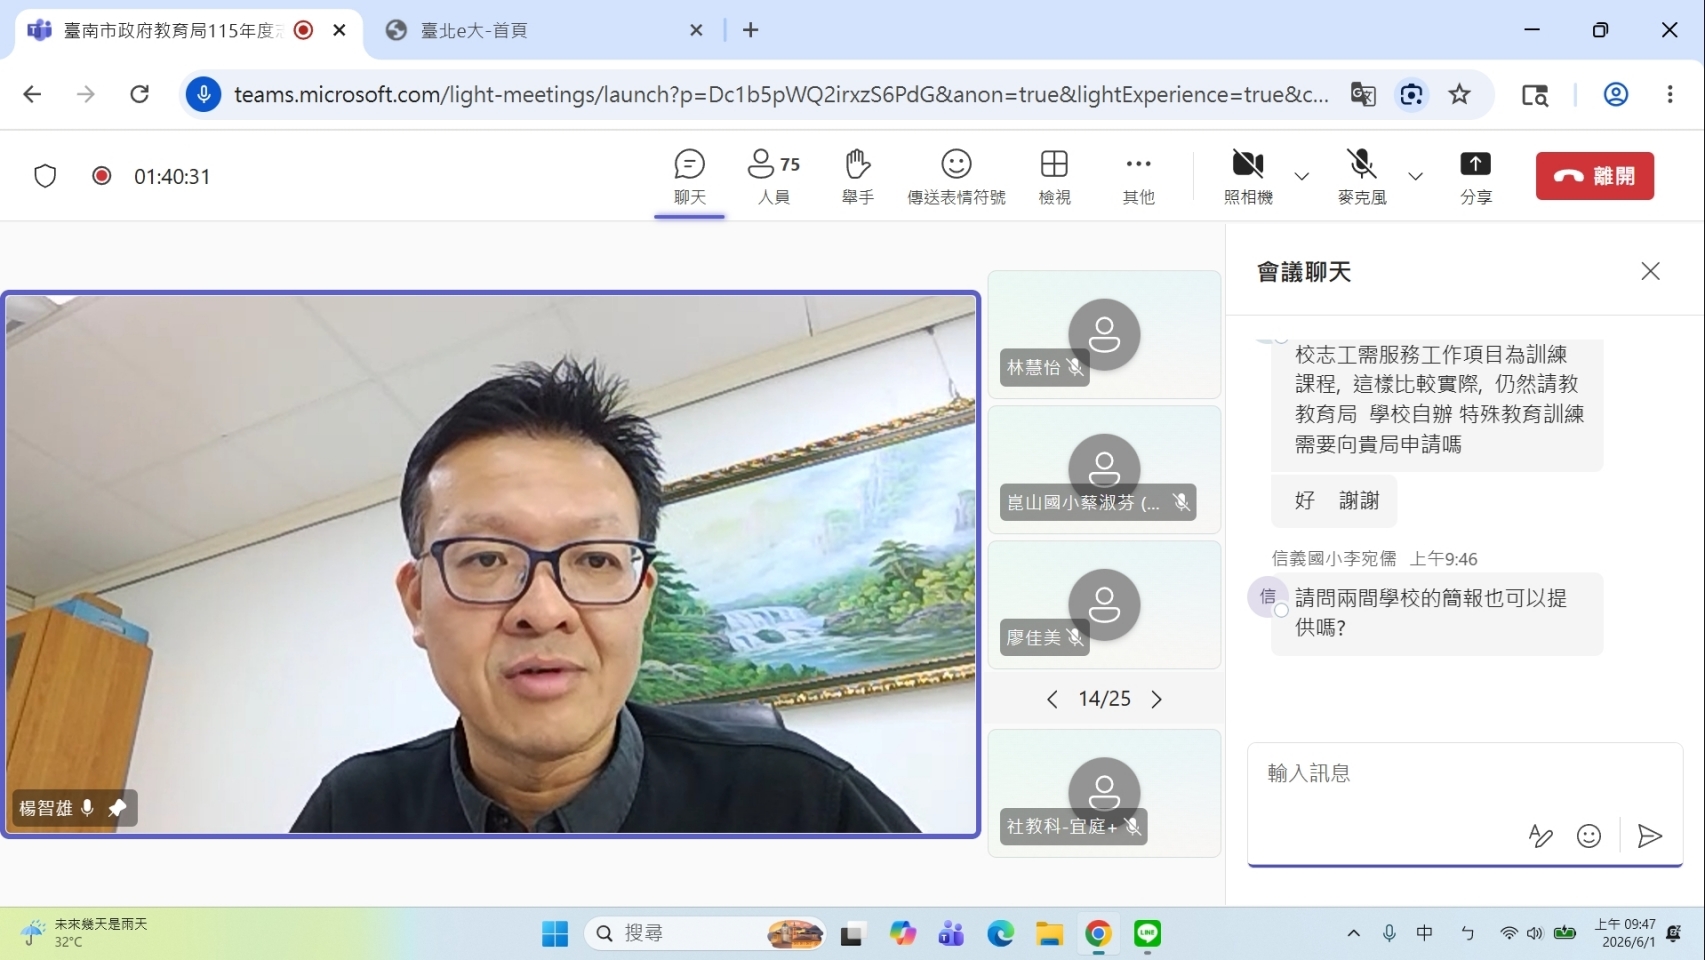Expand microphone options dropdown arrow
This screenshot has height=960, width=1705.
[x=1415, y=176]
